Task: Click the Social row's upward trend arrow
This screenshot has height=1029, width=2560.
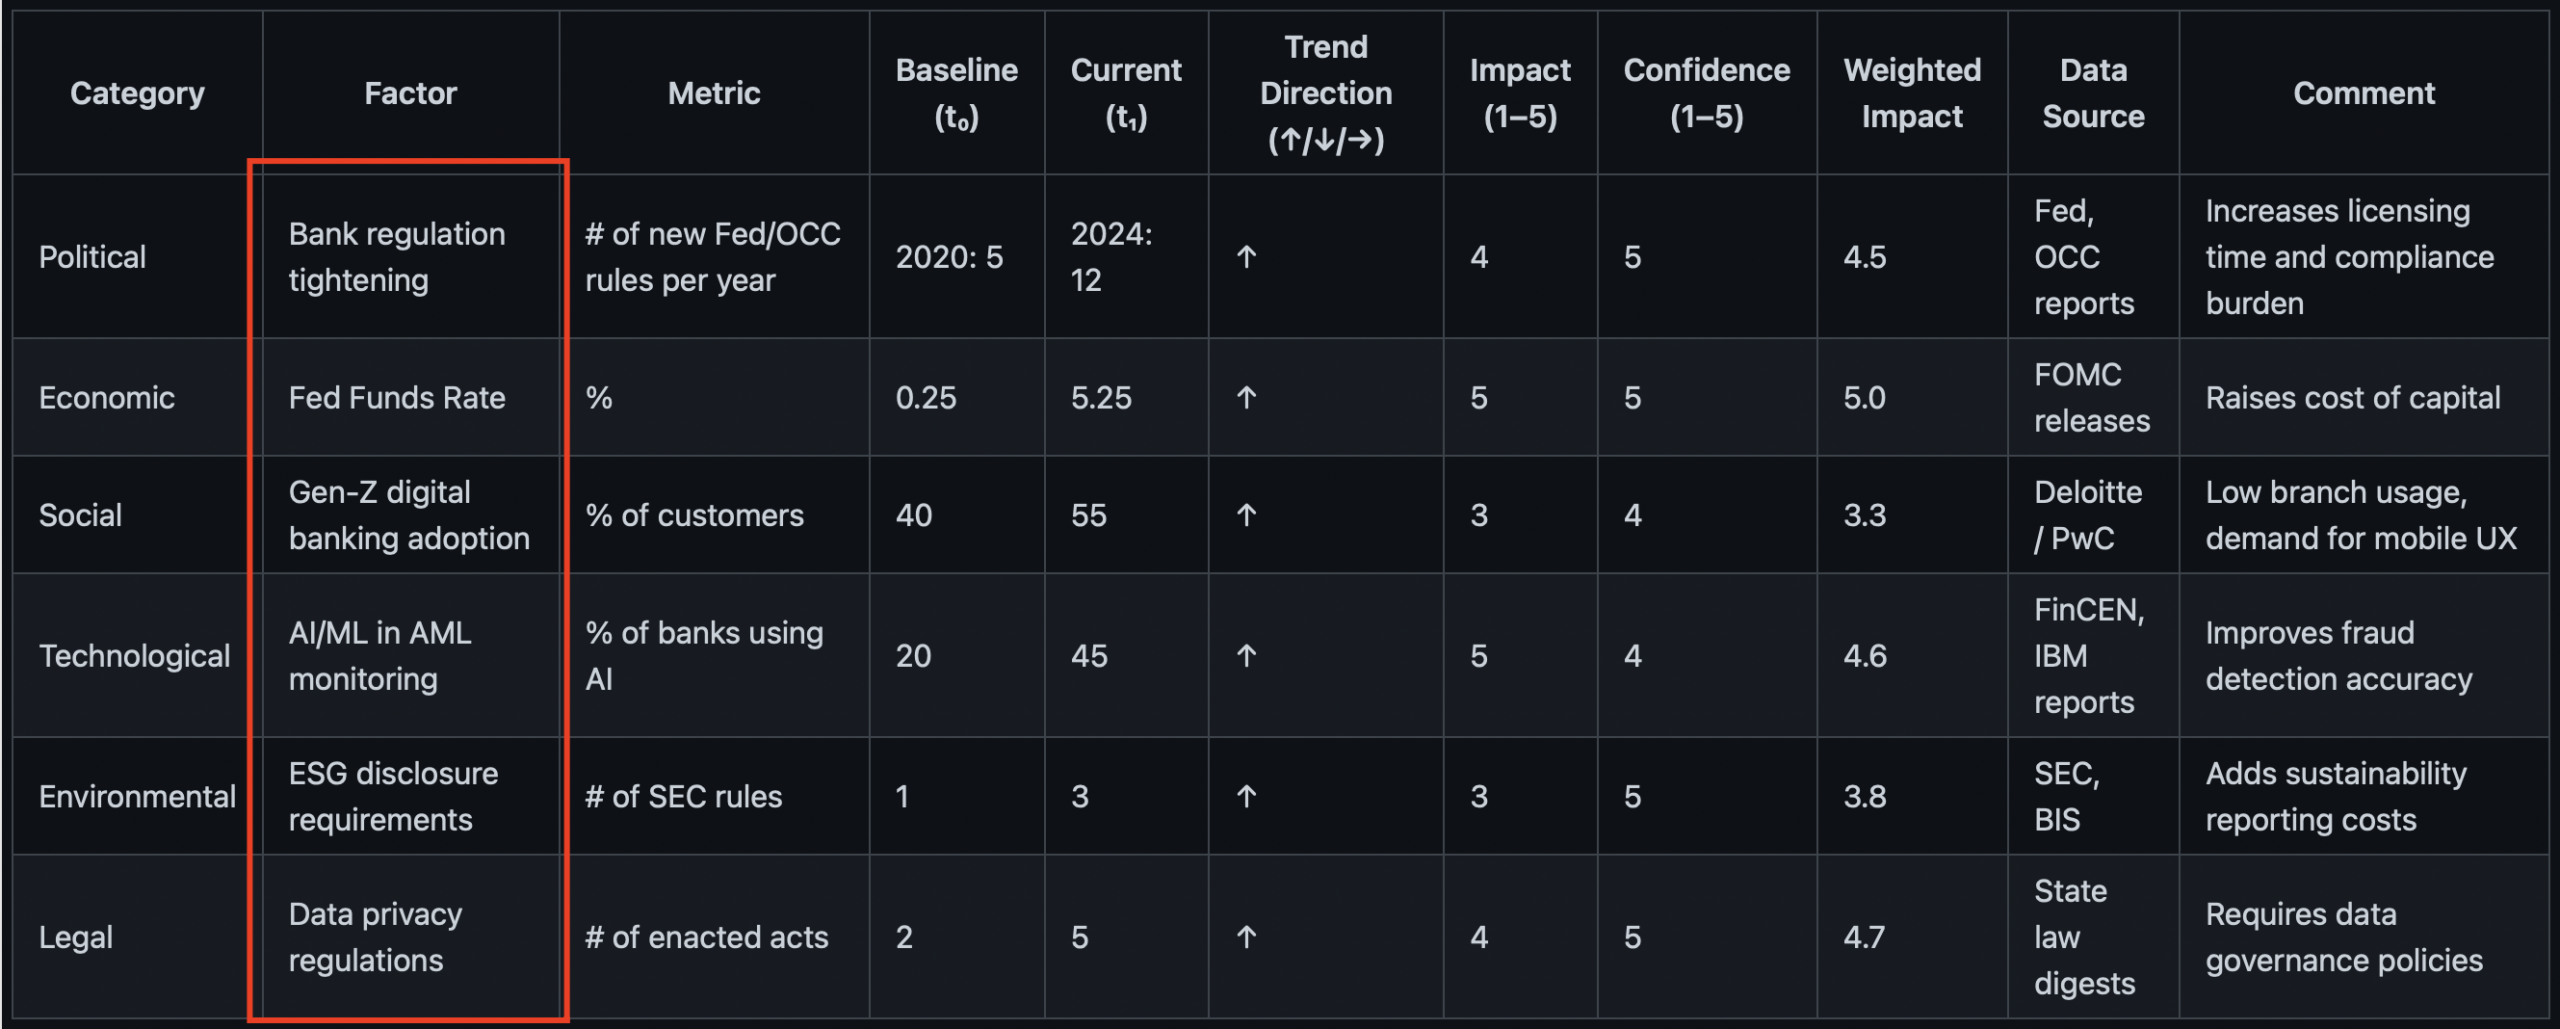Action: point(1246,515)
